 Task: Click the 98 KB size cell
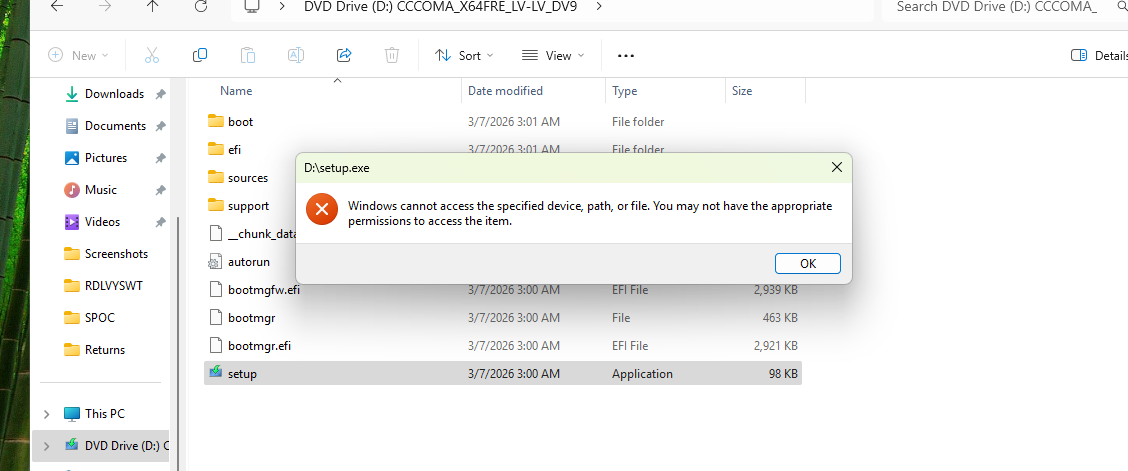pyautogui.click(x=783, y=374)
